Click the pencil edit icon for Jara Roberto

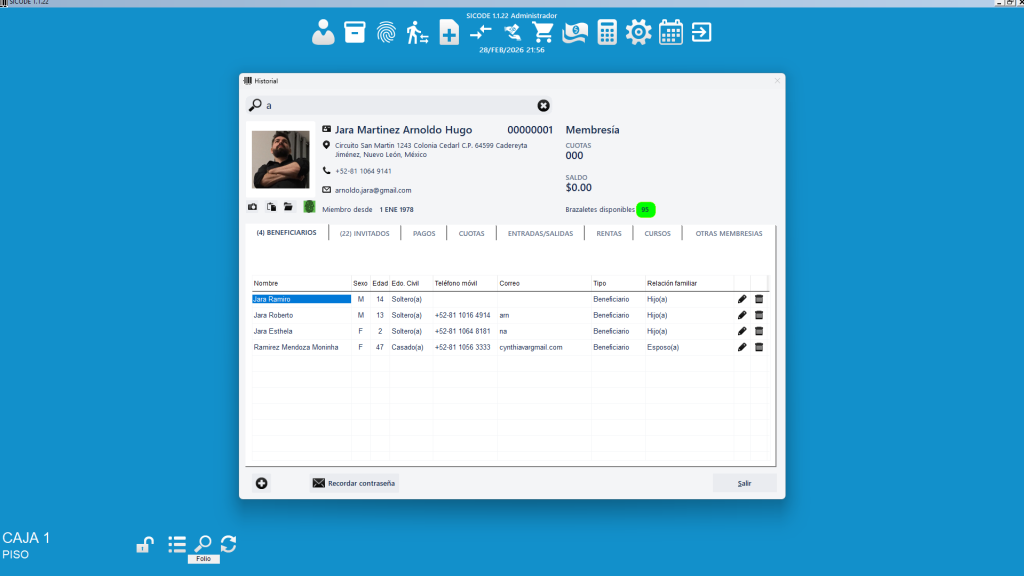(x=742, y=315)
